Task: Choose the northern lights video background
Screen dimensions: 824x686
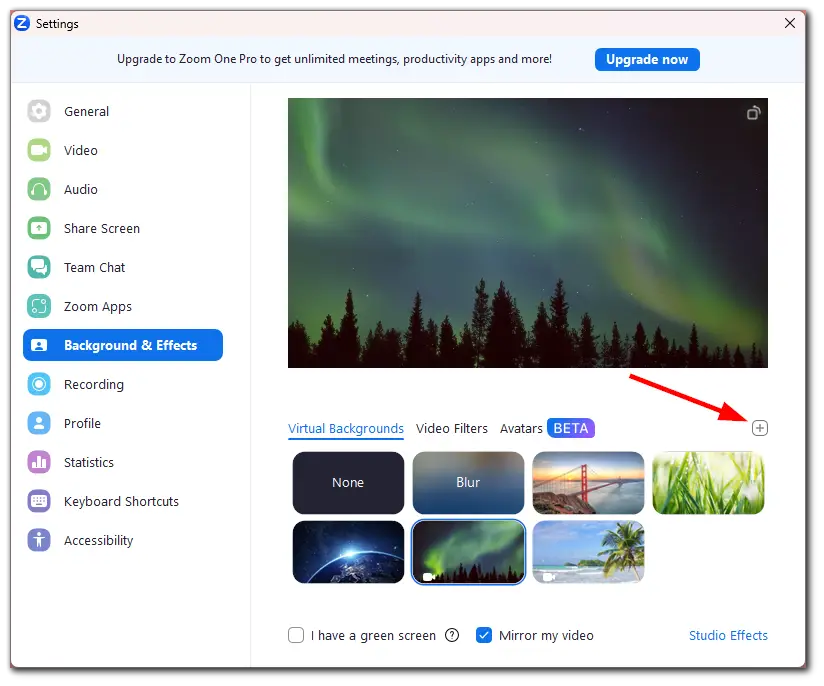Action: point(468,552)
